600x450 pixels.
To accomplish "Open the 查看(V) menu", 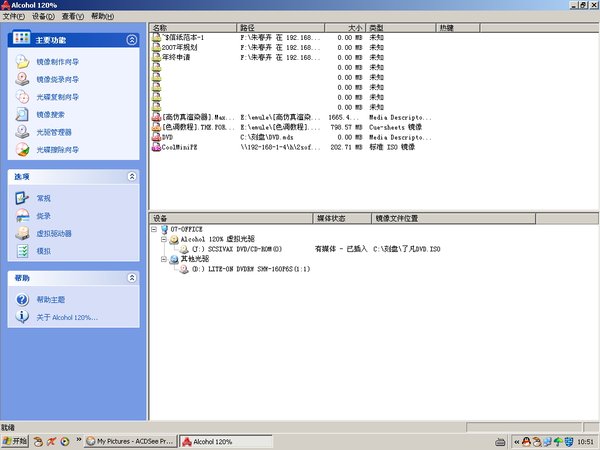I will (x=73, y=16).
